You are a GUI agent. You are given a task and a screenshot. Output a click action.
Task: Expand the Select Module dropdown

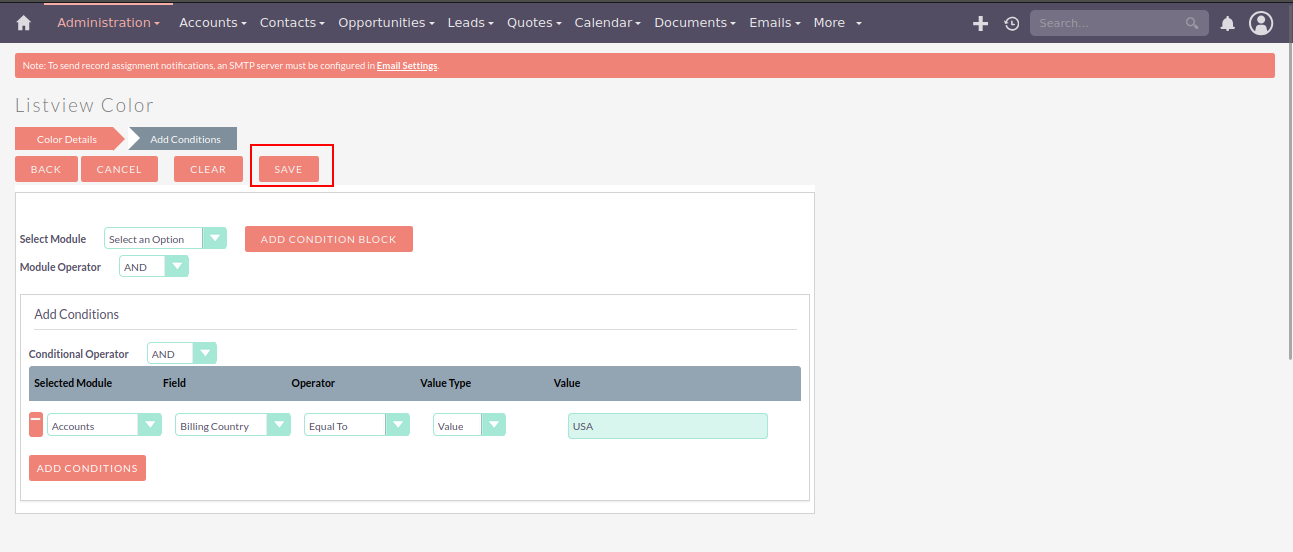[165, 239]
